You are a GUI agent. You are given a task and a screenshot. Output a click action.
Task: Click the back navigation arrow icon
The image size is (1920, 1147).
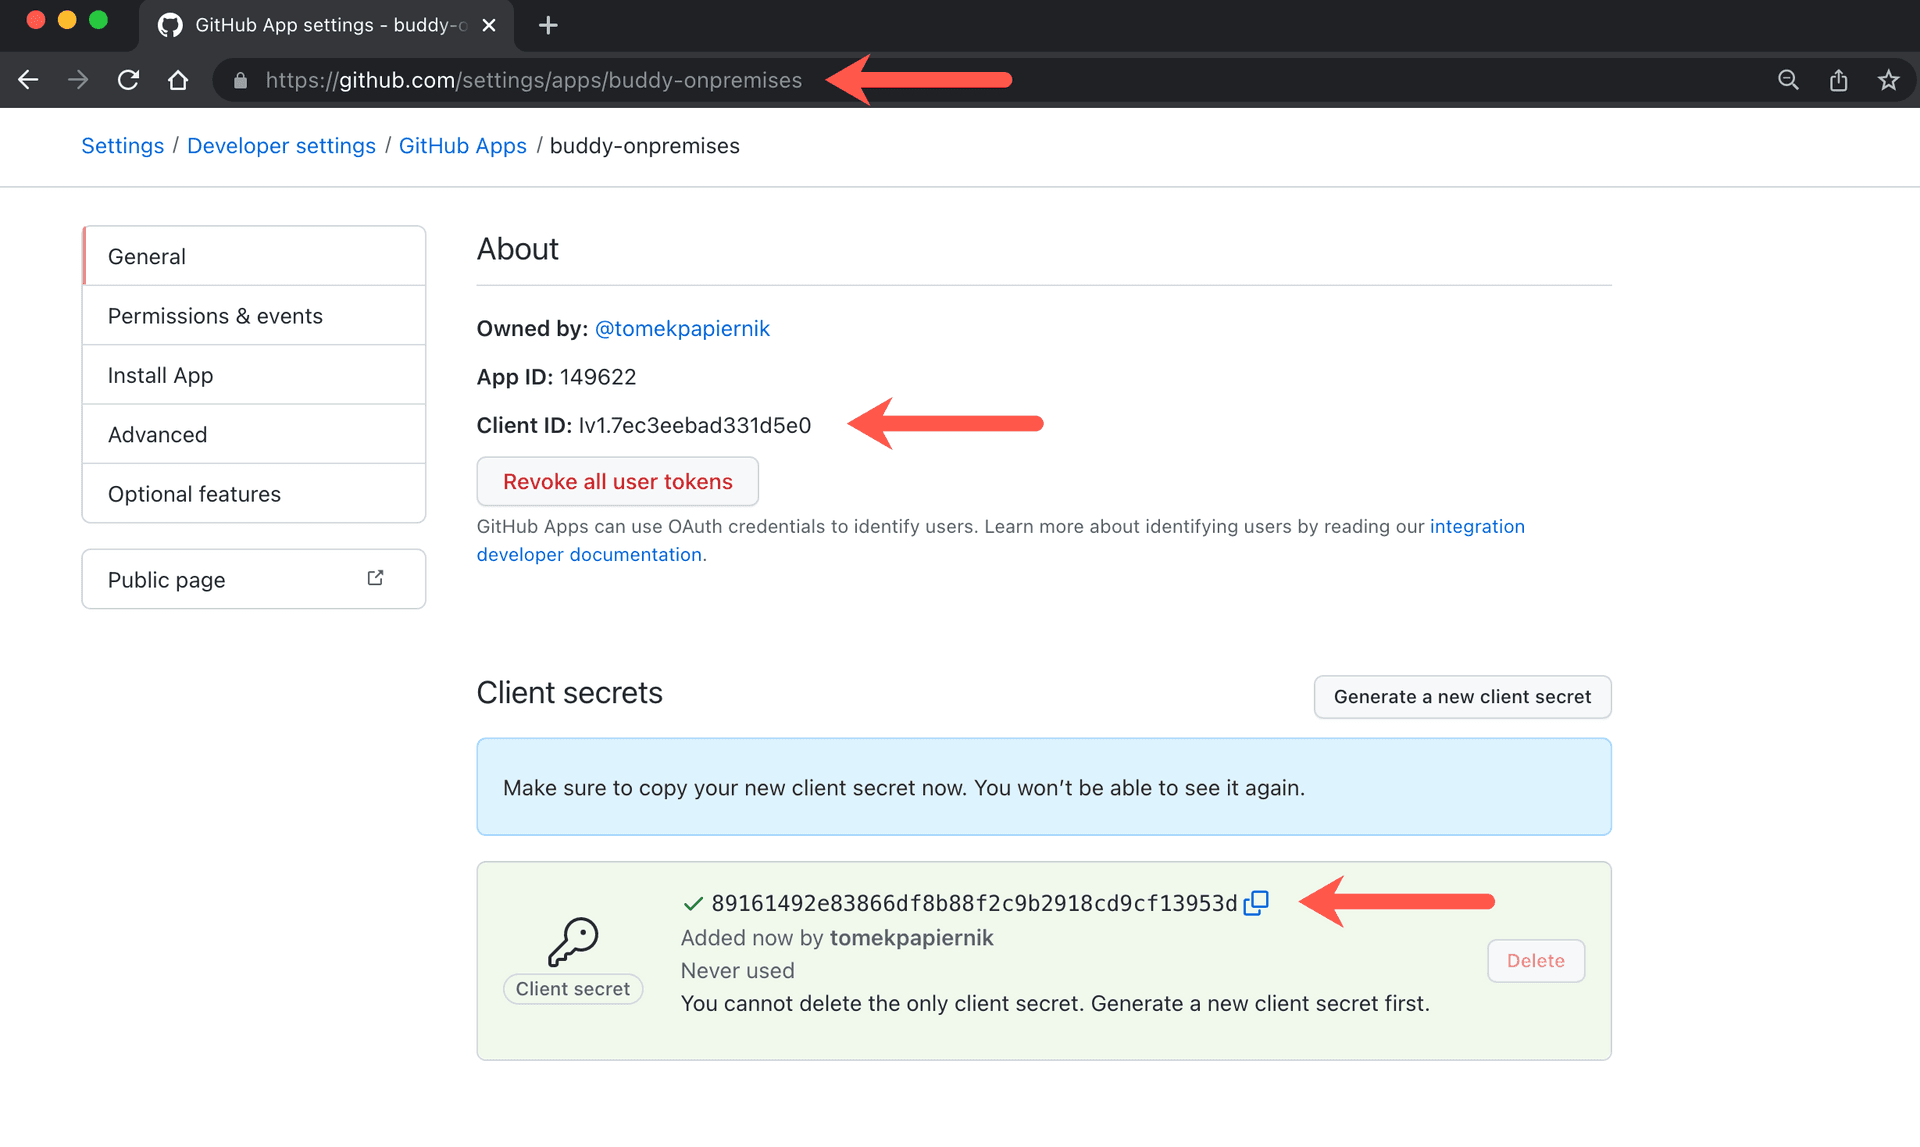point(27,79)
